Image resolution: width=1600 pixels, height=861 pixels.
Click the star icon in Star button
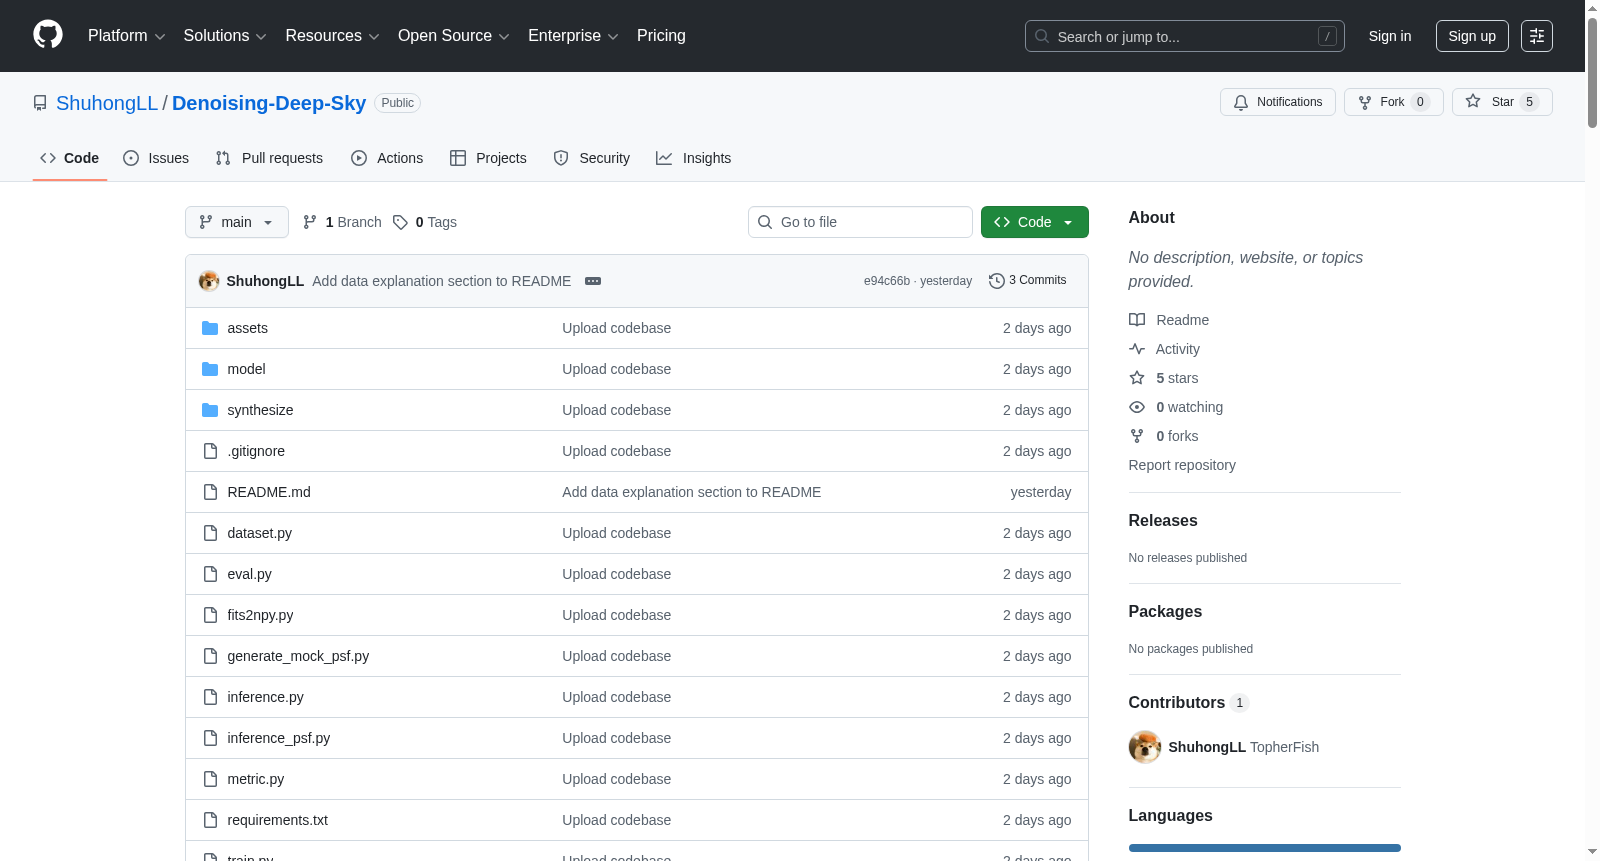1473,101
